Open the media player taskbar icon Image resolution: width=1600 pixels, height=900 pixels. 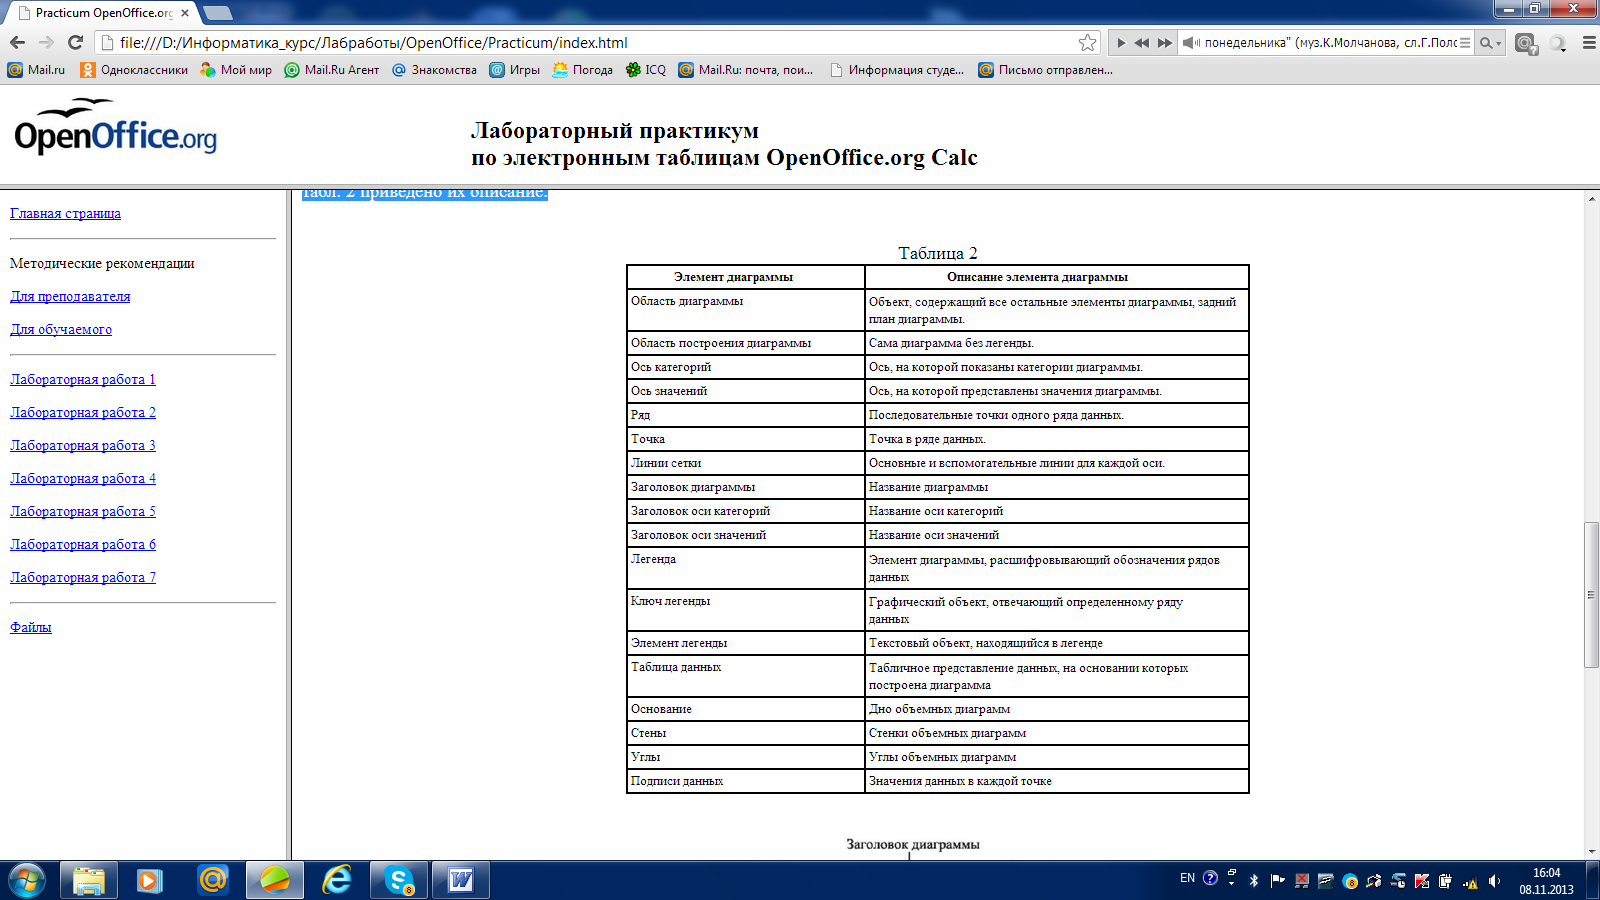pyautogui.click(x=150, y=880)
